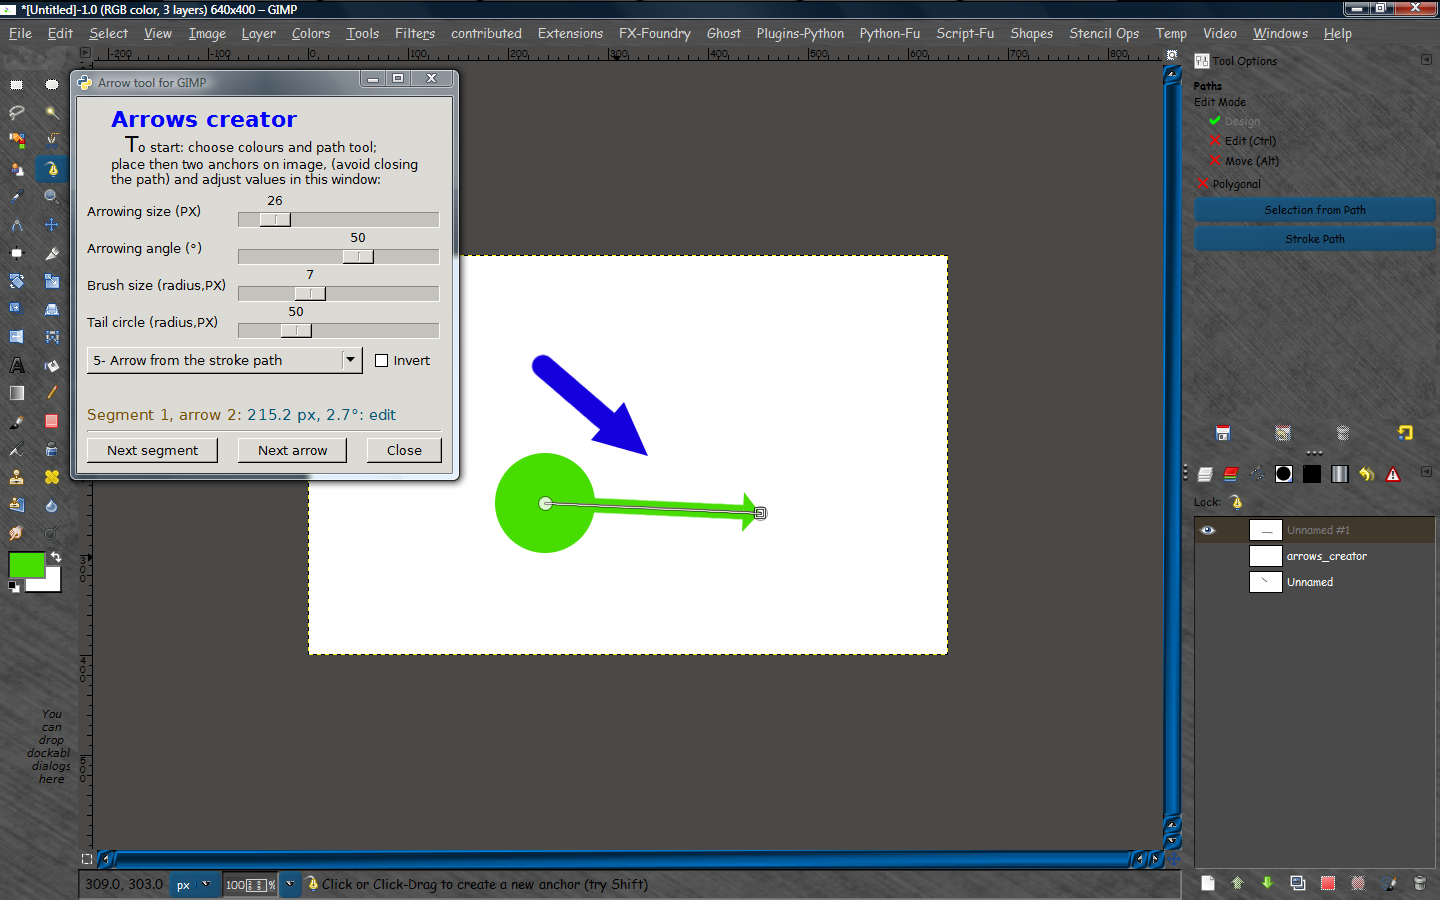Toggle visibility of Unnamed #1 layer
Image resolution: width=1440 pixels, height=900 pixels.
coord(1208,530)
